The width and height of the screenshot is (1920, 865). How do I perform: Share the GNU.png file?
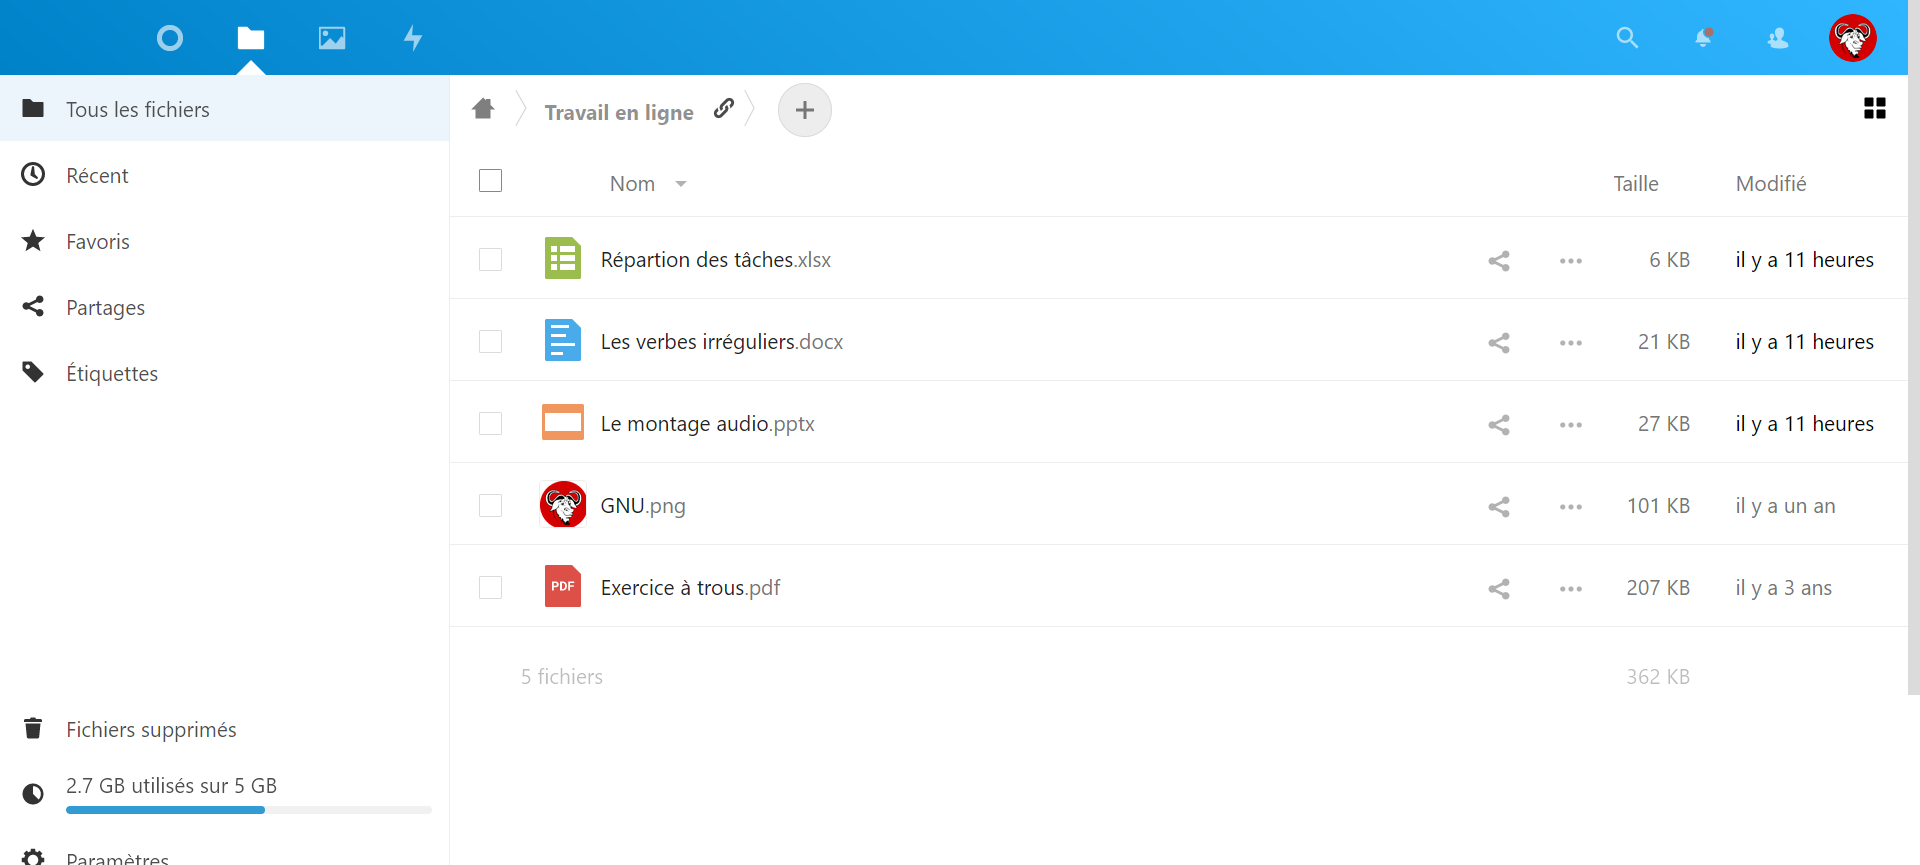point(1498,507)
